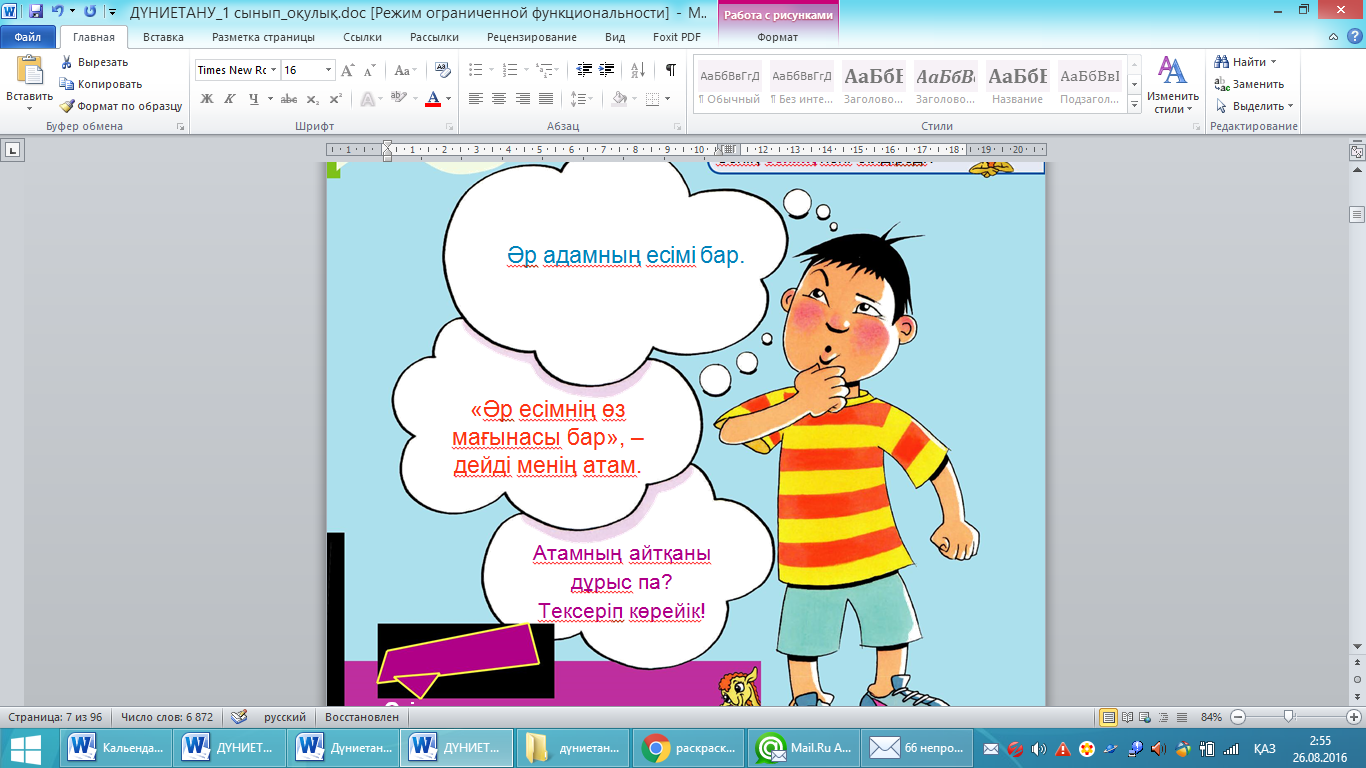Click the sort A-Я icon

(x=637, y=70)
